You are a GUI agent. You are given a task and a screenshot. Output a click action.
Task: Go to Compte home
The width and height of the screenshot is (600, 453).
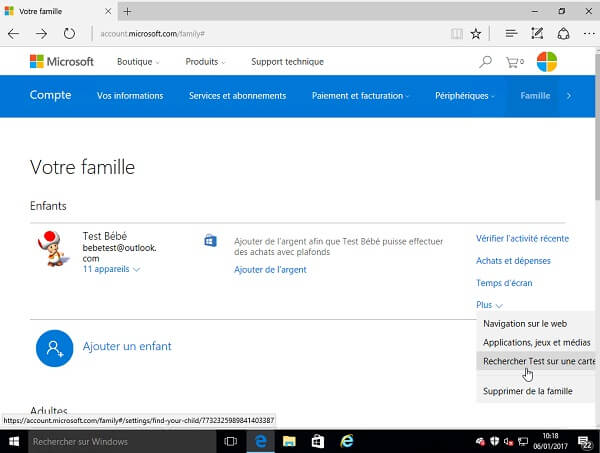(50, 95)
